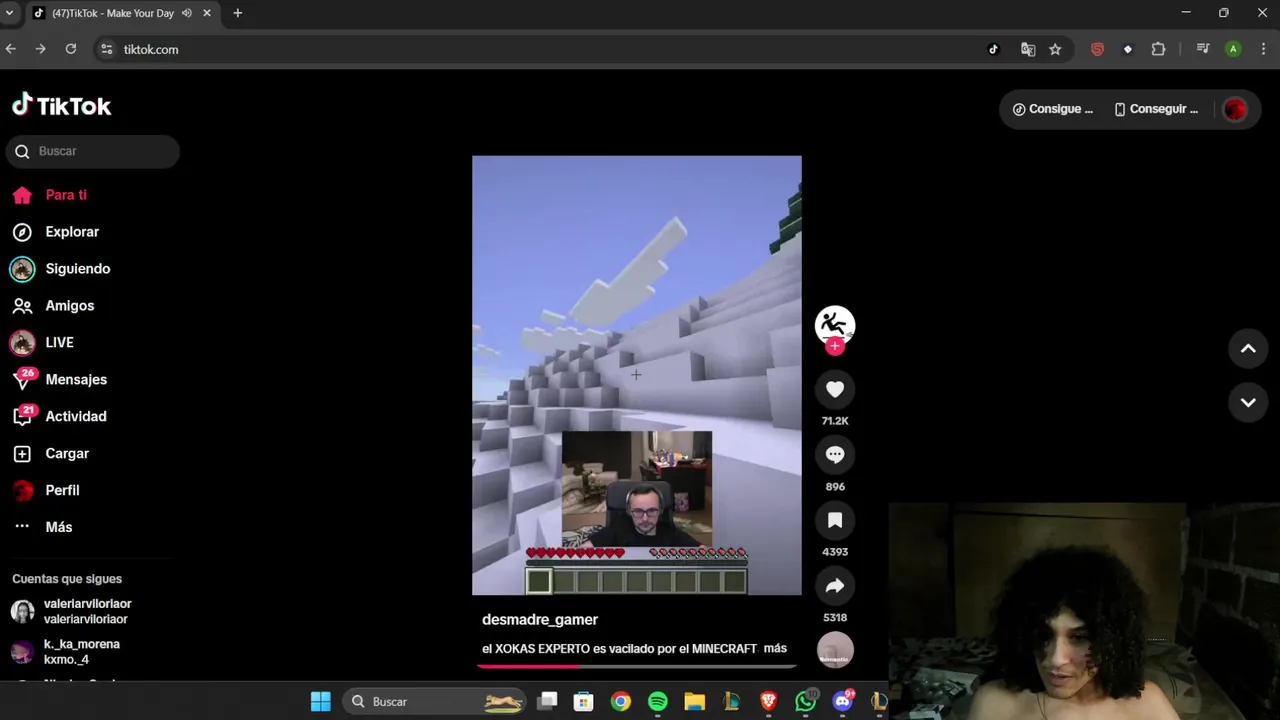Bookmark this page with the star
1280x720 pixels.
[1055, 49]
